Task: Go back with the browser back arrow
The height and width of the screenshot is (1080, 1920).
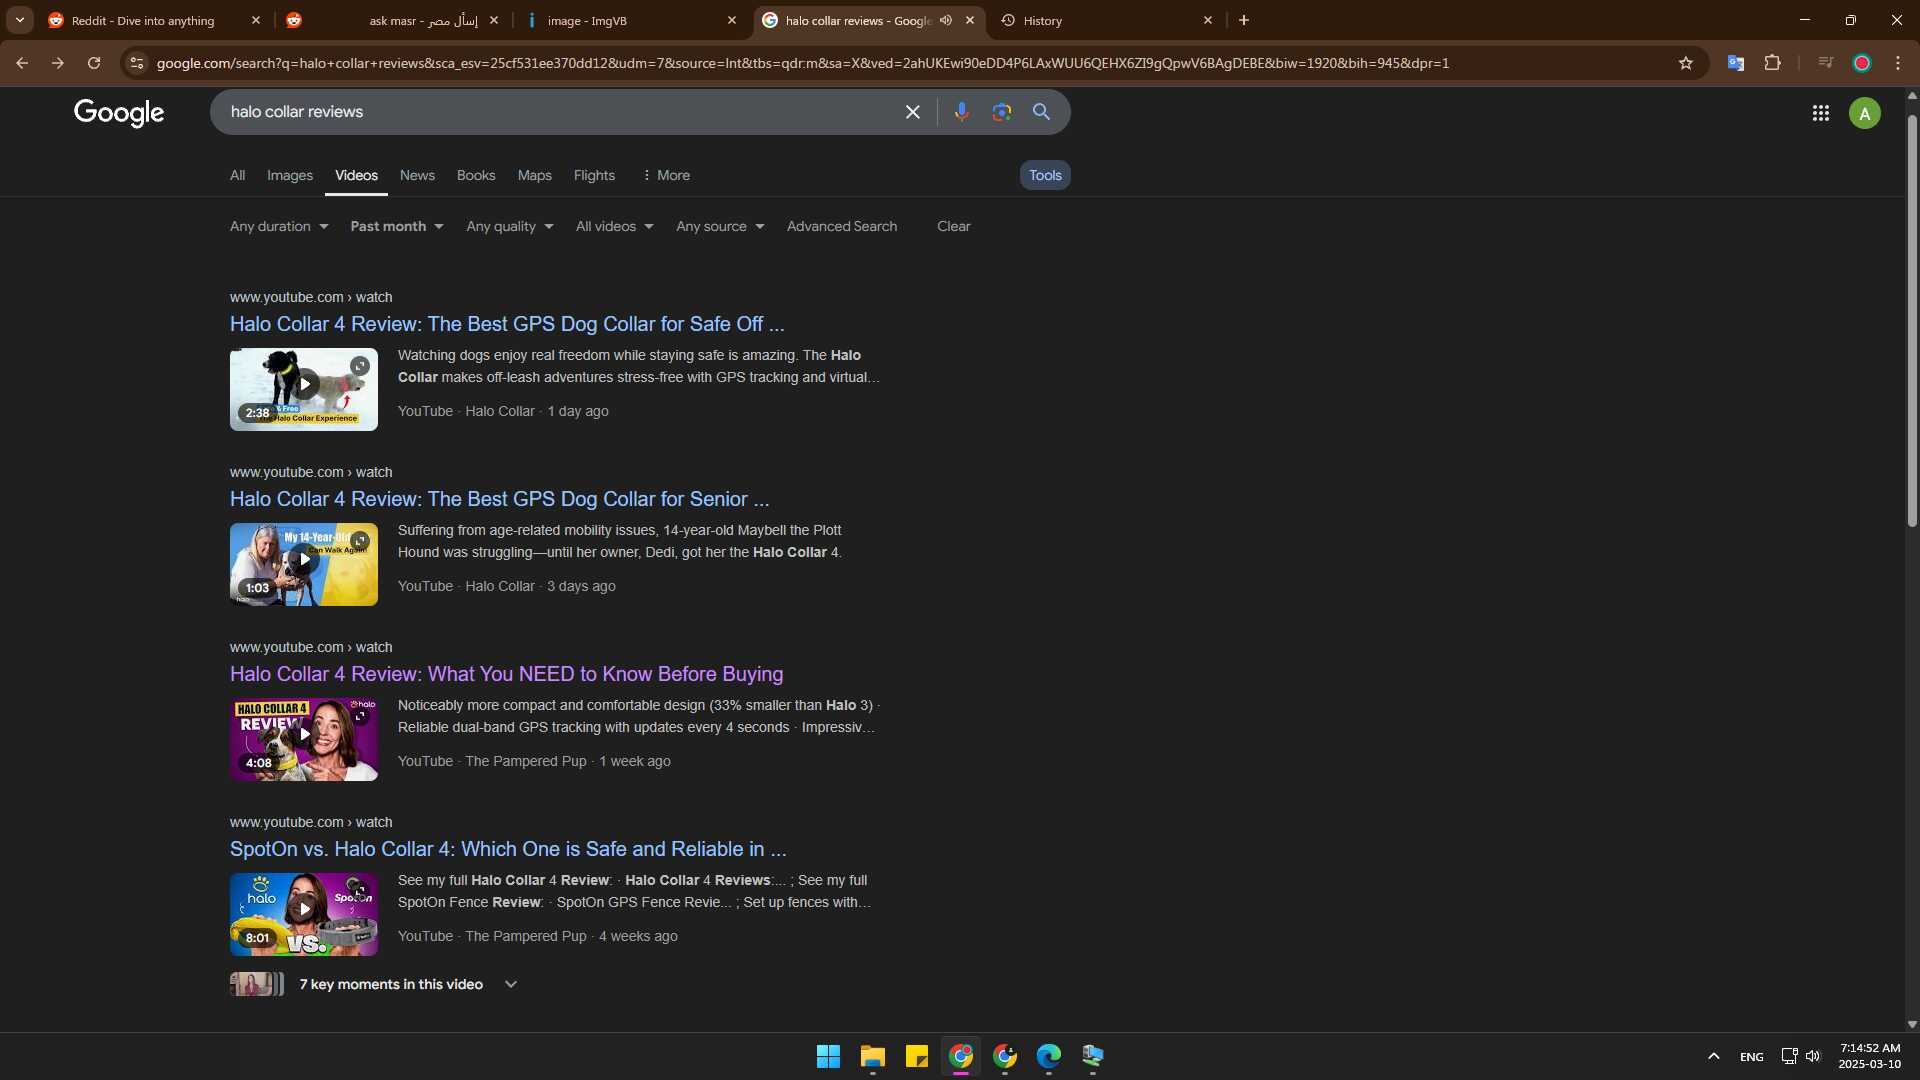Action: click(22, 63)
